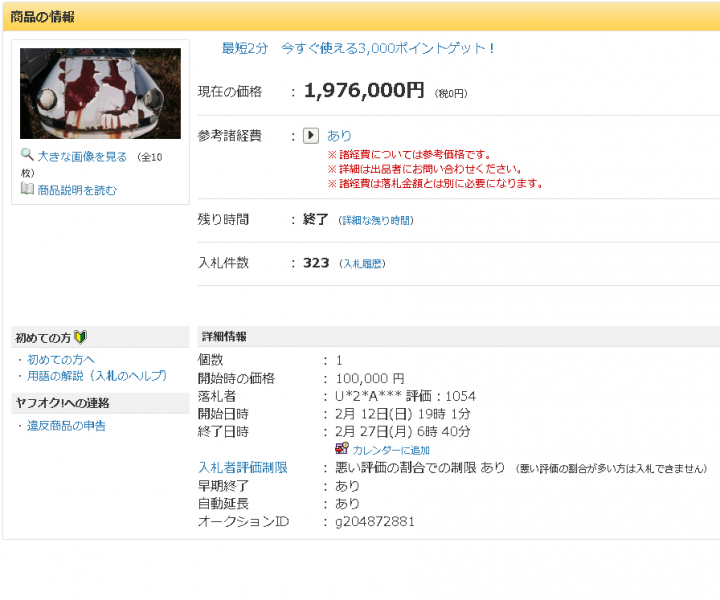
Task: Click winner name U*2*A***
Action: coord(368,396)
